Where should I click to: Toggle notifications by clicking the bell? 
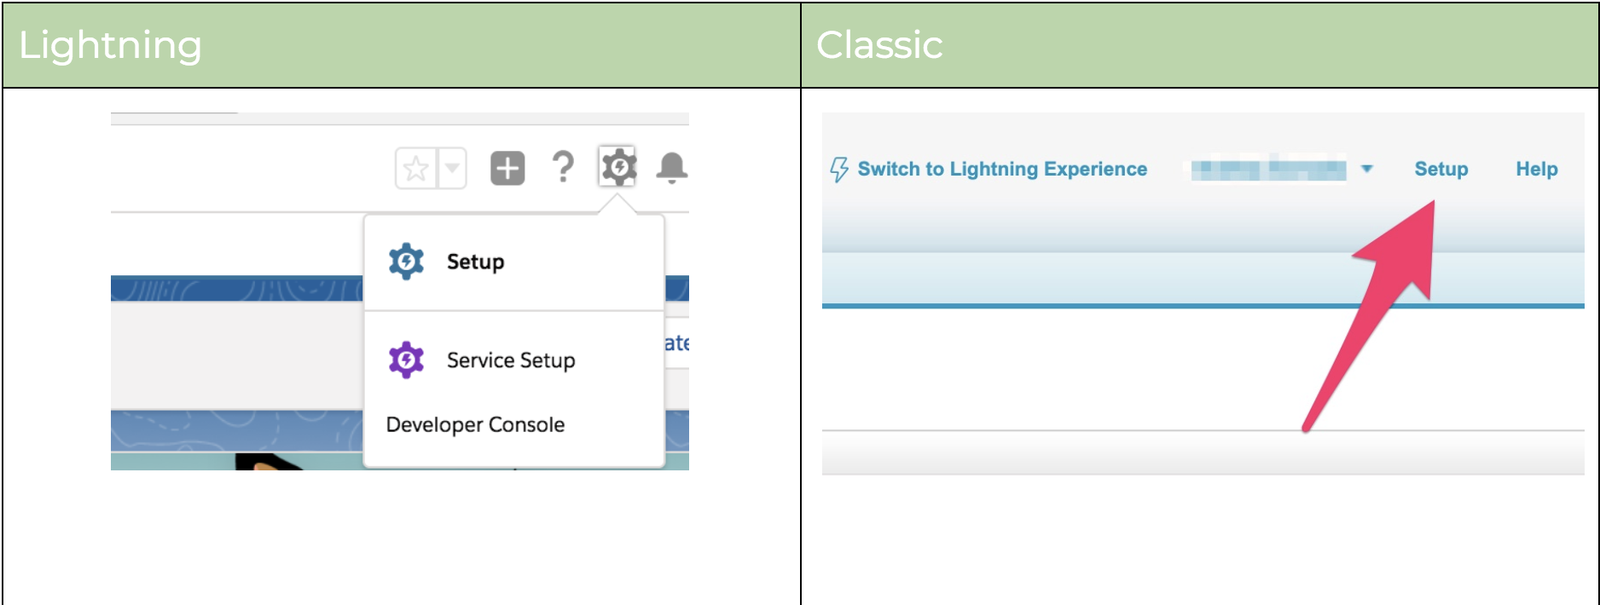point(672,168)
